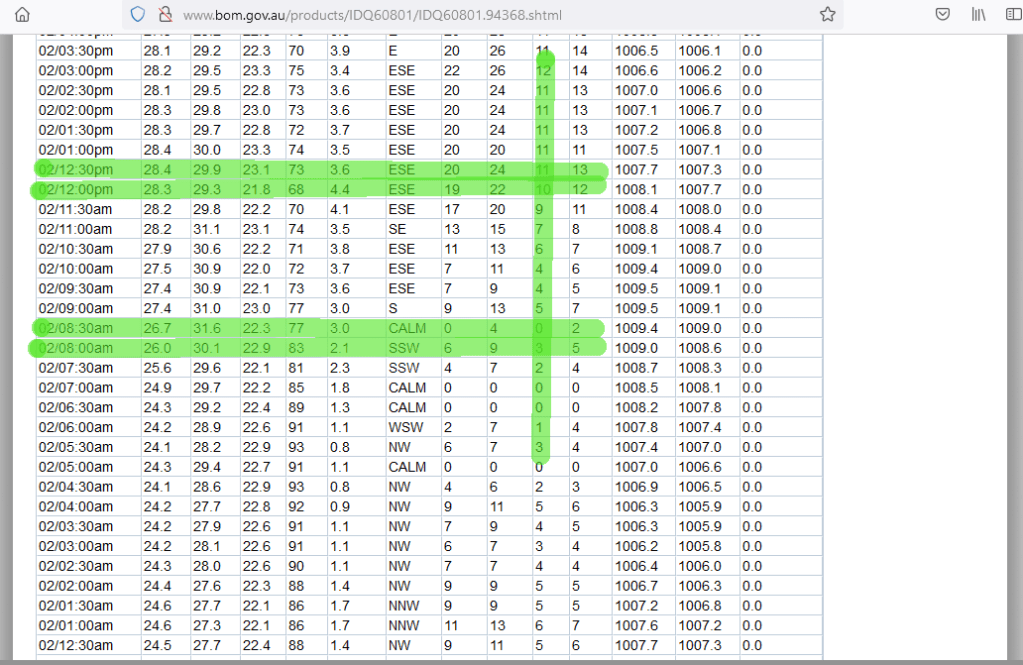Click the highlighted 02/08:30am timestamp cell
The height and width of the screenshot is (665, 1023).
tap(76, 328)
